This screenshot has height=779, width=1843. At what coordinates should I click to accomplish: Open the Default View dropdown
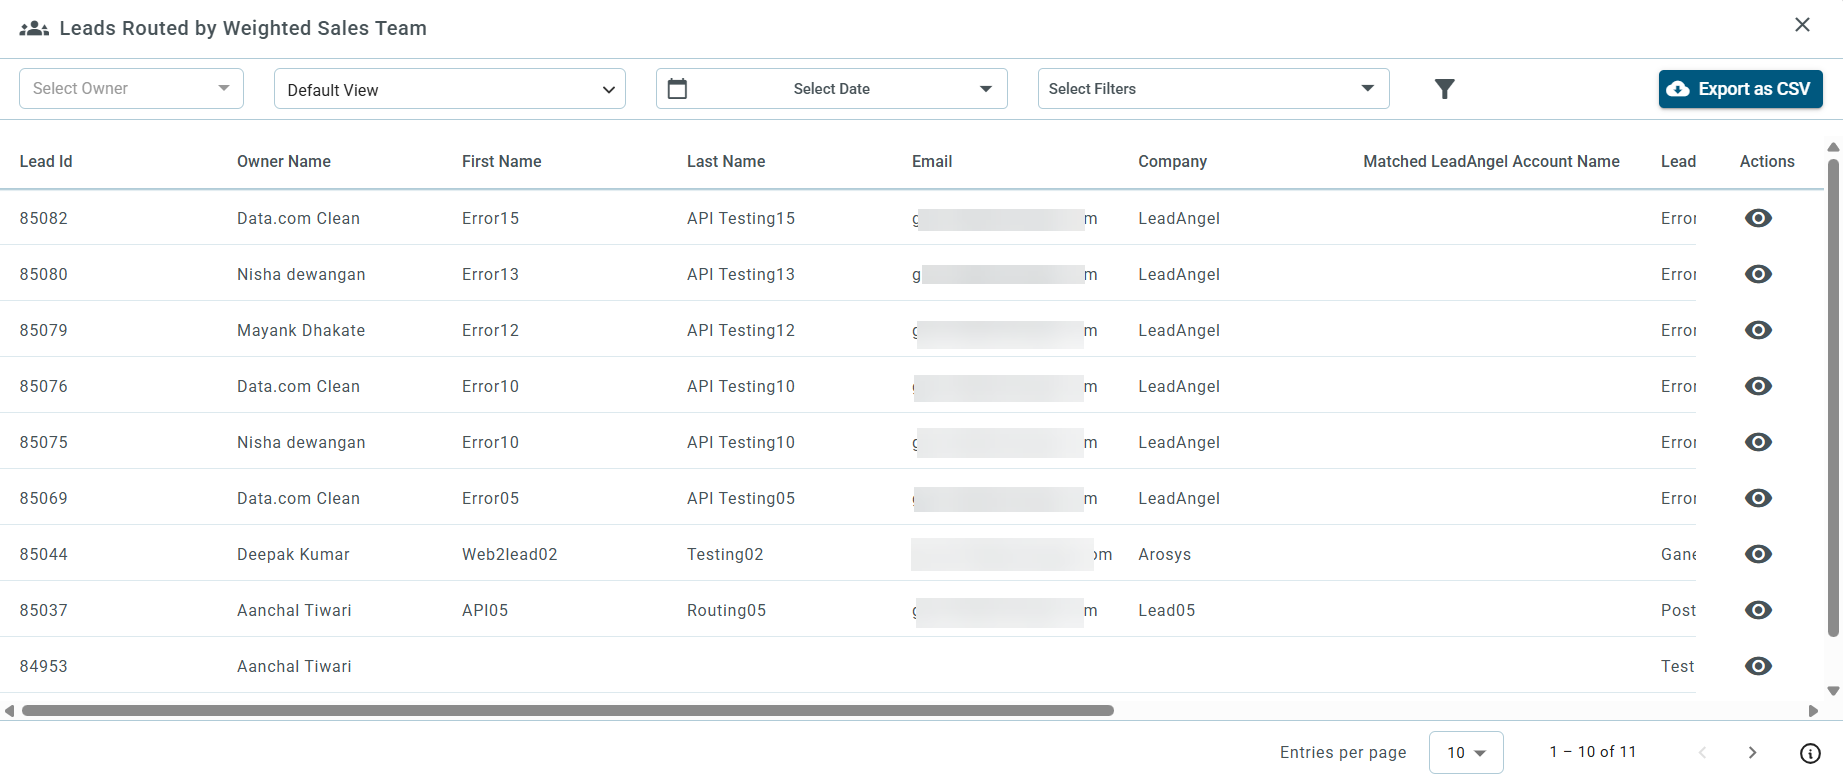click(449, 89)
